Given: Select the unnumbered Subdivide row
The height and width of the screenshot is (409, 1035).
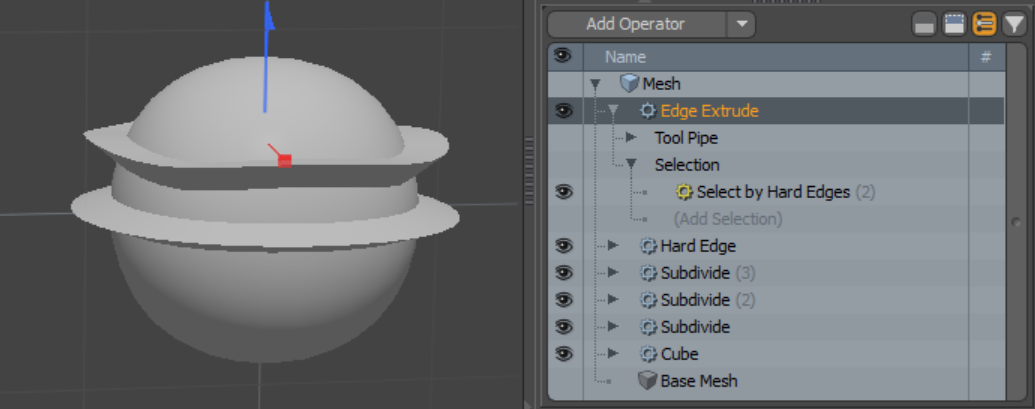Looking at the screenshot, I should coord(695,327).
